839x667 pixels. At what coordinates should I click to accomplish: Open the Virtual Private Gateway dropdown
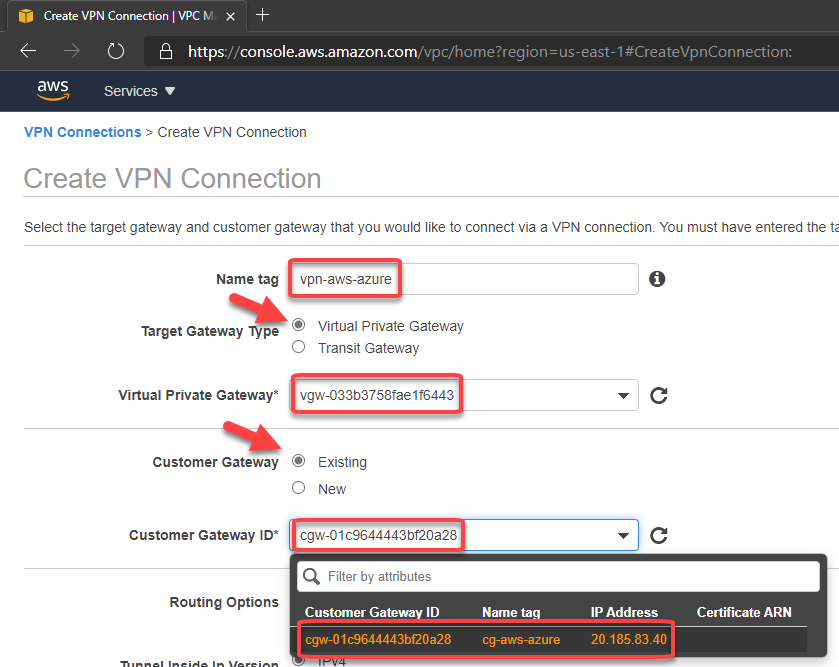464,395
